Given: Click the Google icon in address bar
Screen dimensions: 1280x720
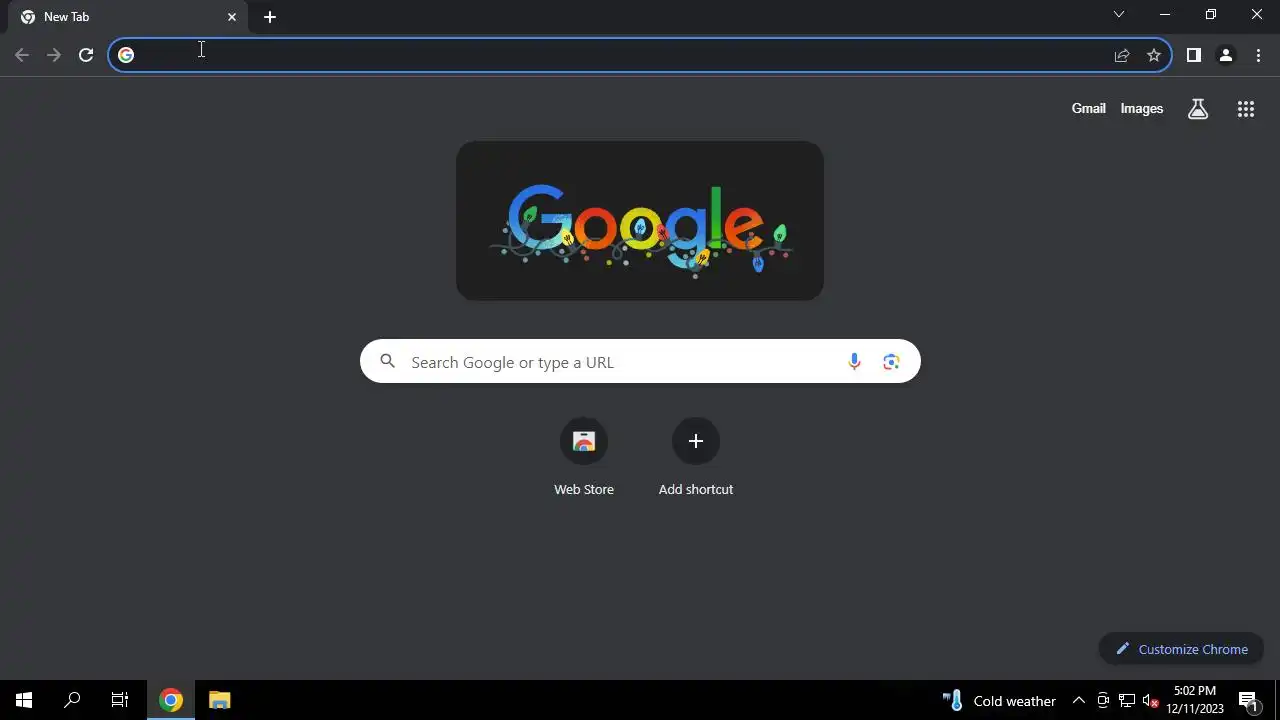Looking at the screenshot, I should click(x=126, y=55).
